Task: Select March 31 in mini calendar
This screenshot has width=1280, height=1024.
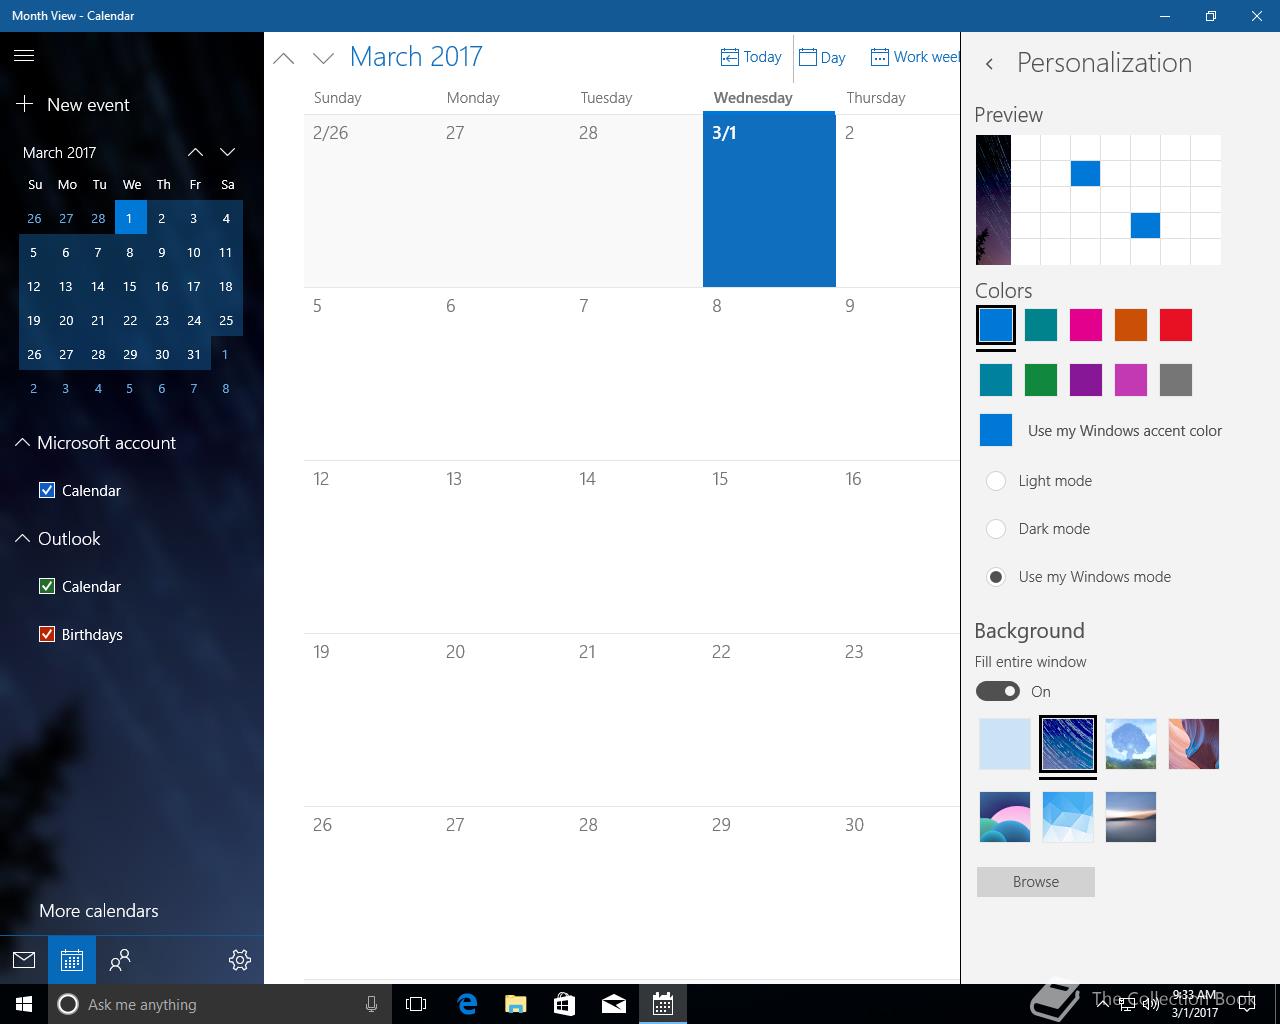Action: pos(194,354)
